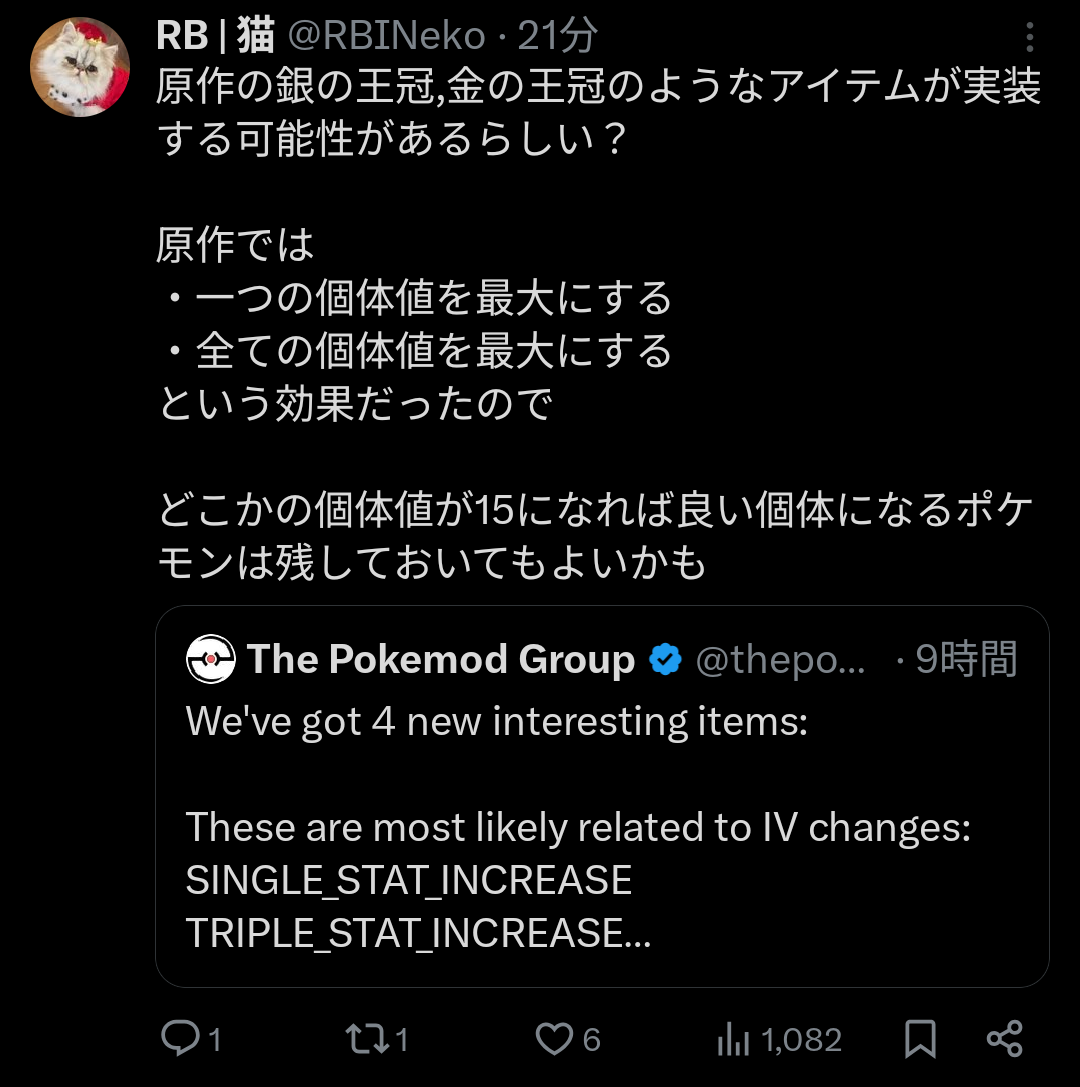
Task: Click the 1,082 view count
Action: (x=801, y=1039)
